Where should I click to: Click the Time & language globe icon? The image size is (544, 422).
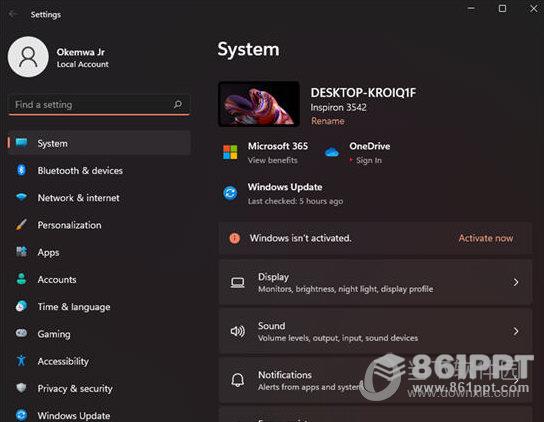[22, 306]
